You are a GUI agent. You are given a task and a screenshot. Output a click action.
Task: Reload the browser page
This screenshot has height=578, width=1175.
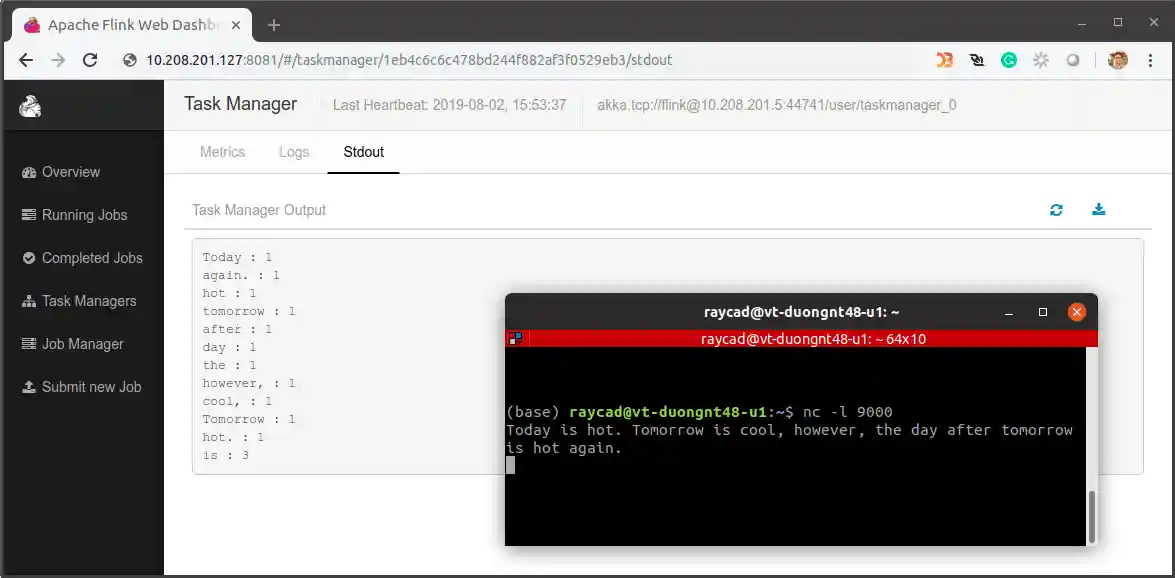coord(91,61)
